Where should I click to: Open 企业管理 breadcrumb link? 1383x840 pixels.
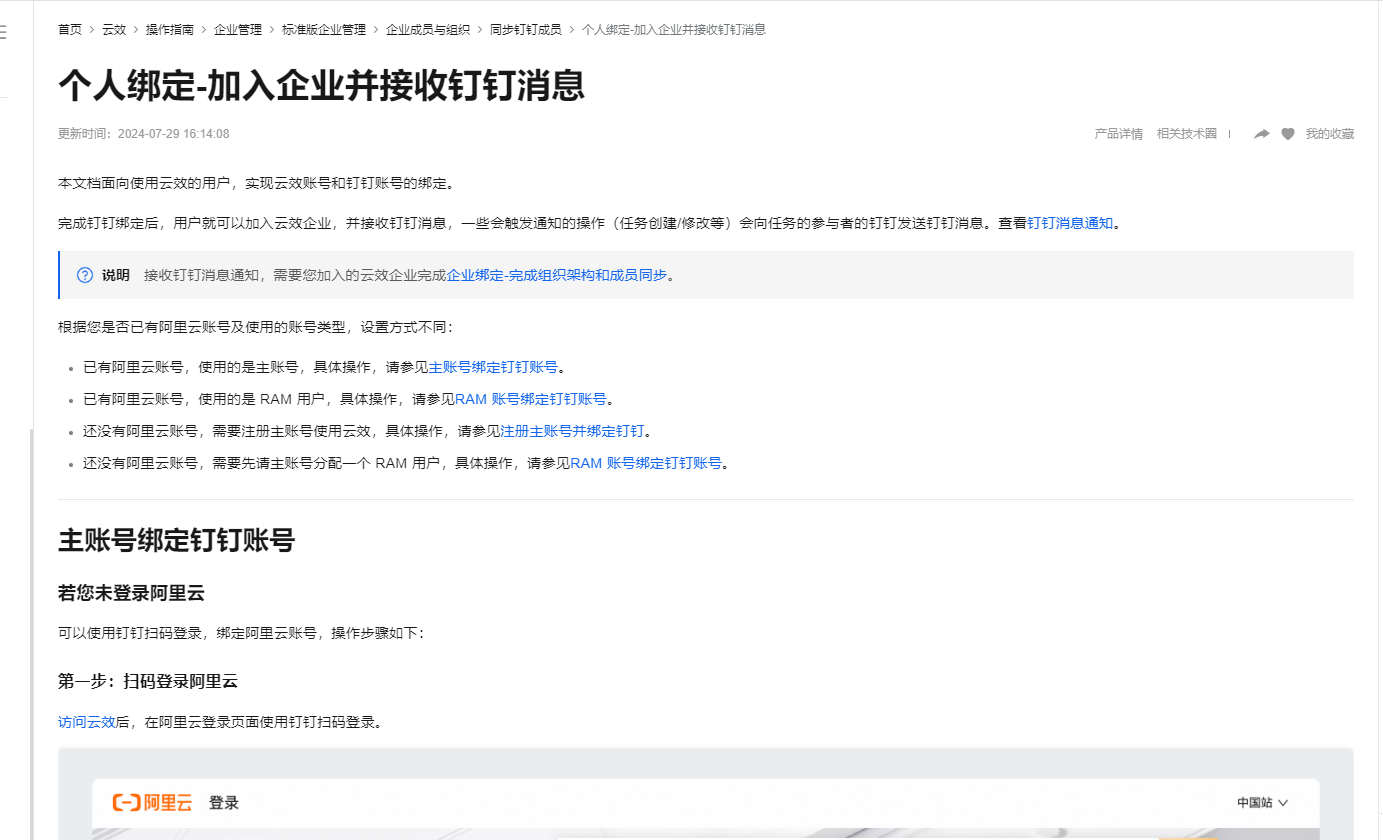tap(238, 29)
